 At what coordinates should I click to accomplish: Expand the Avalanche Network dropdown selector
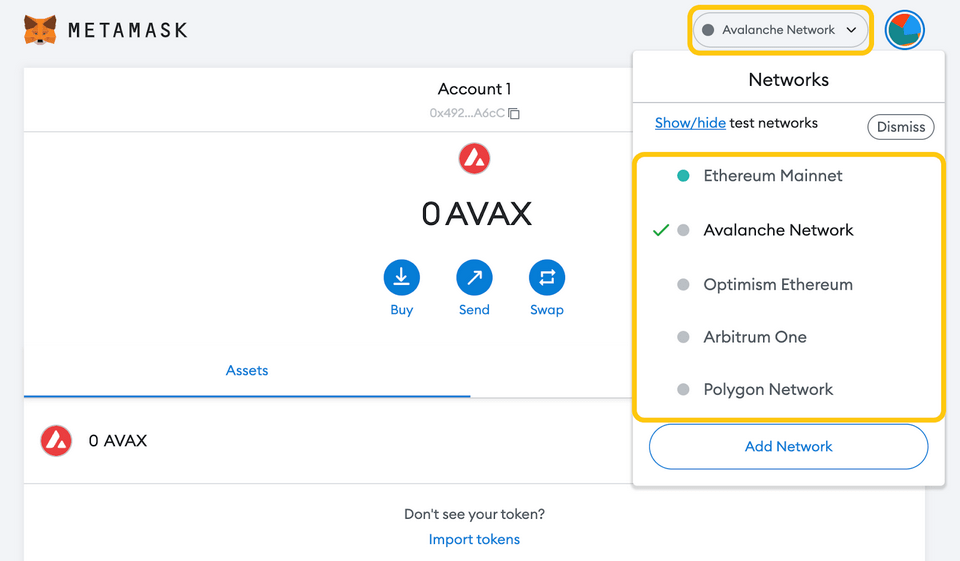(x=780, y=30)
